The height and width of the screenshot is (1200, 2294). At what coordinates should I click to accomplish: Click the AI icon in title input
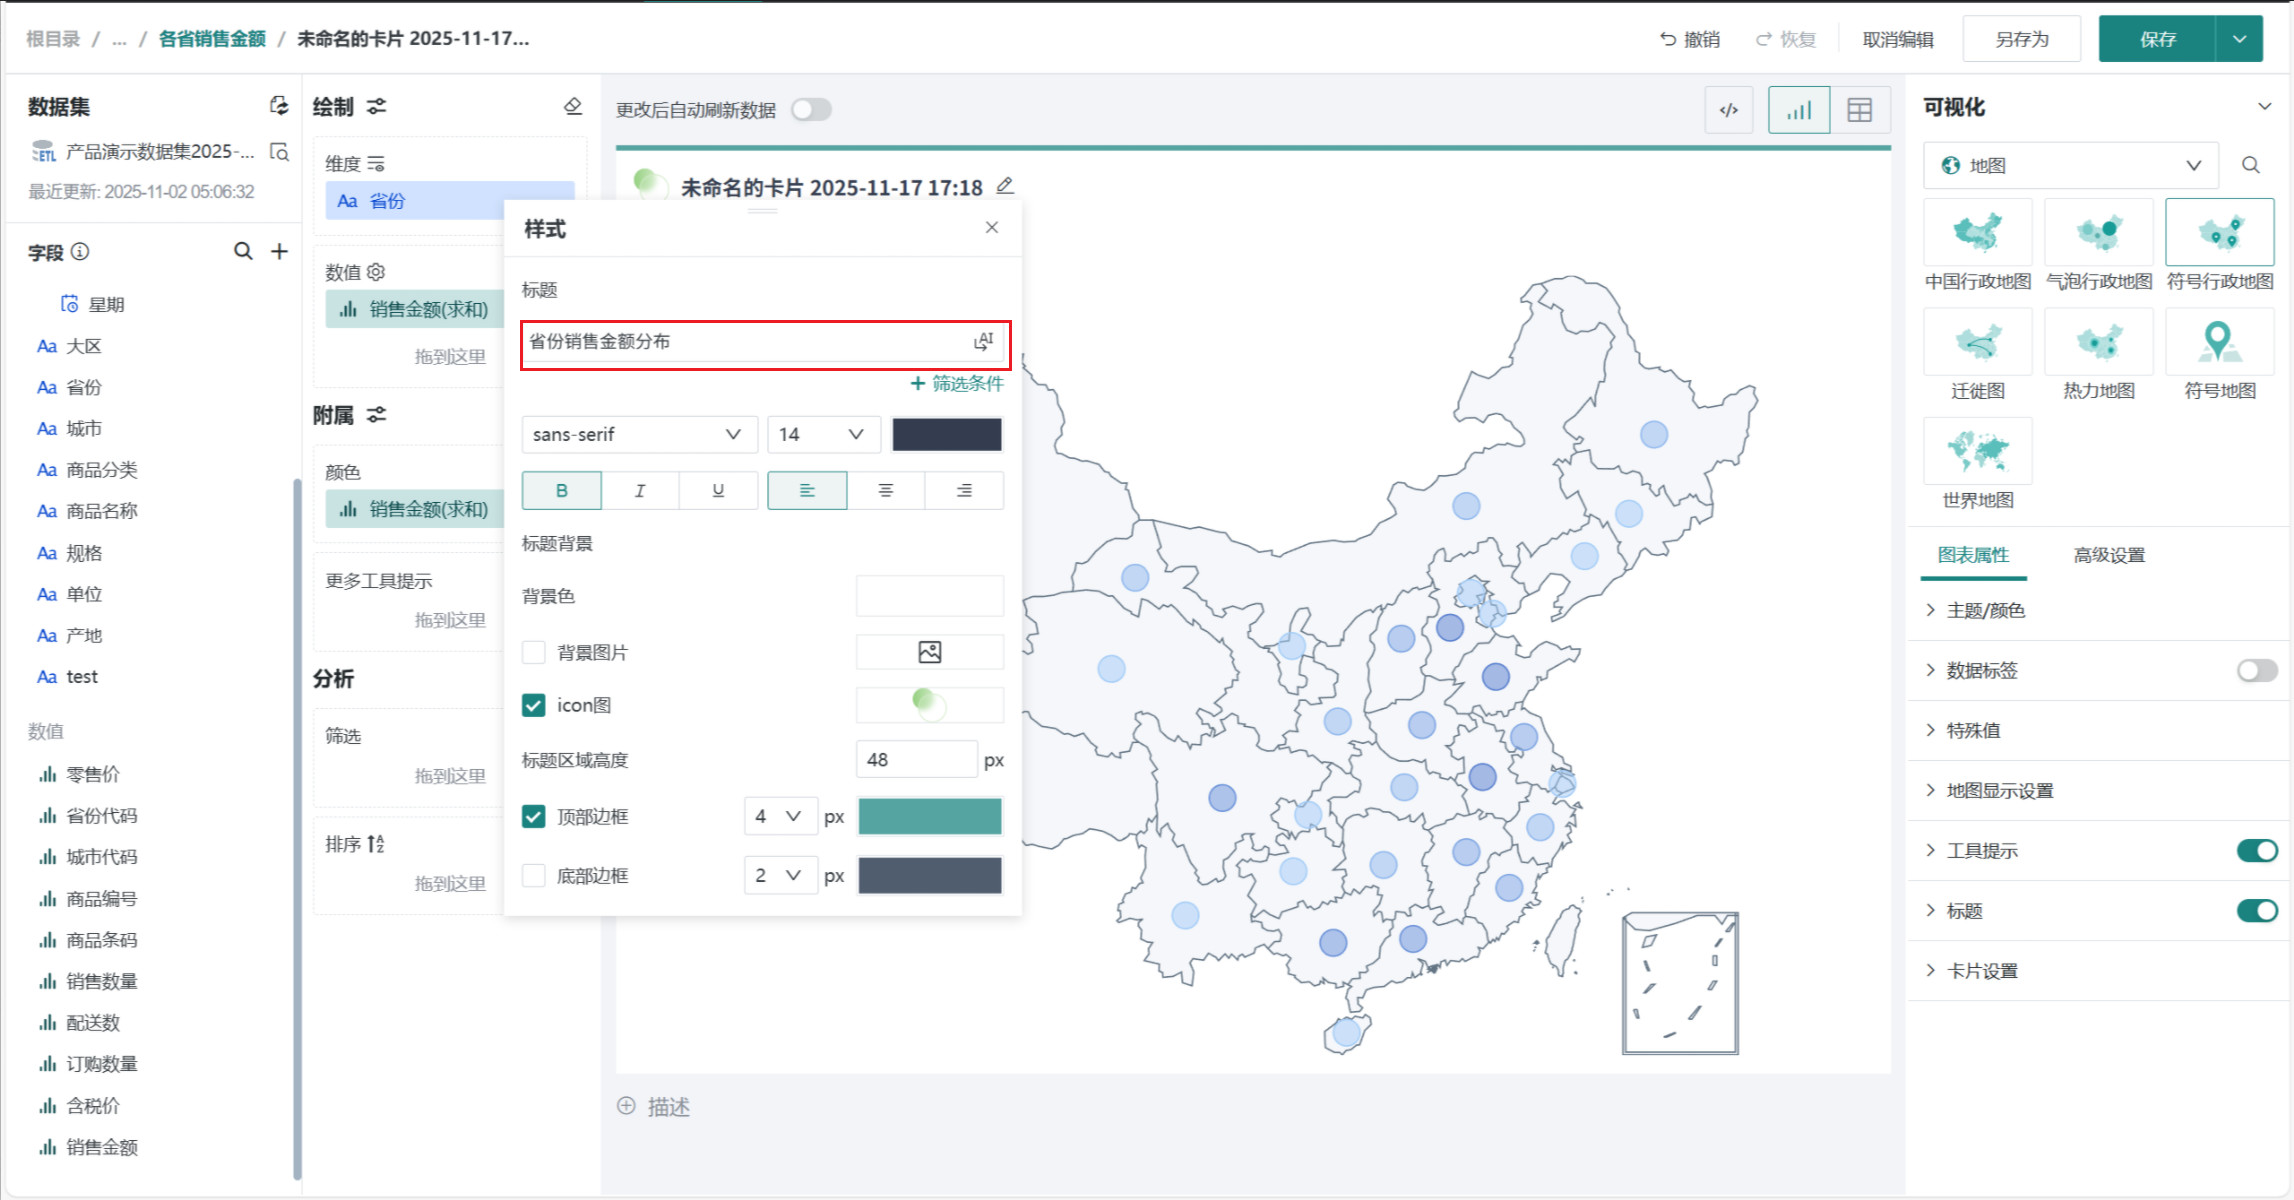pyautogui.click(x=984, y=342)
